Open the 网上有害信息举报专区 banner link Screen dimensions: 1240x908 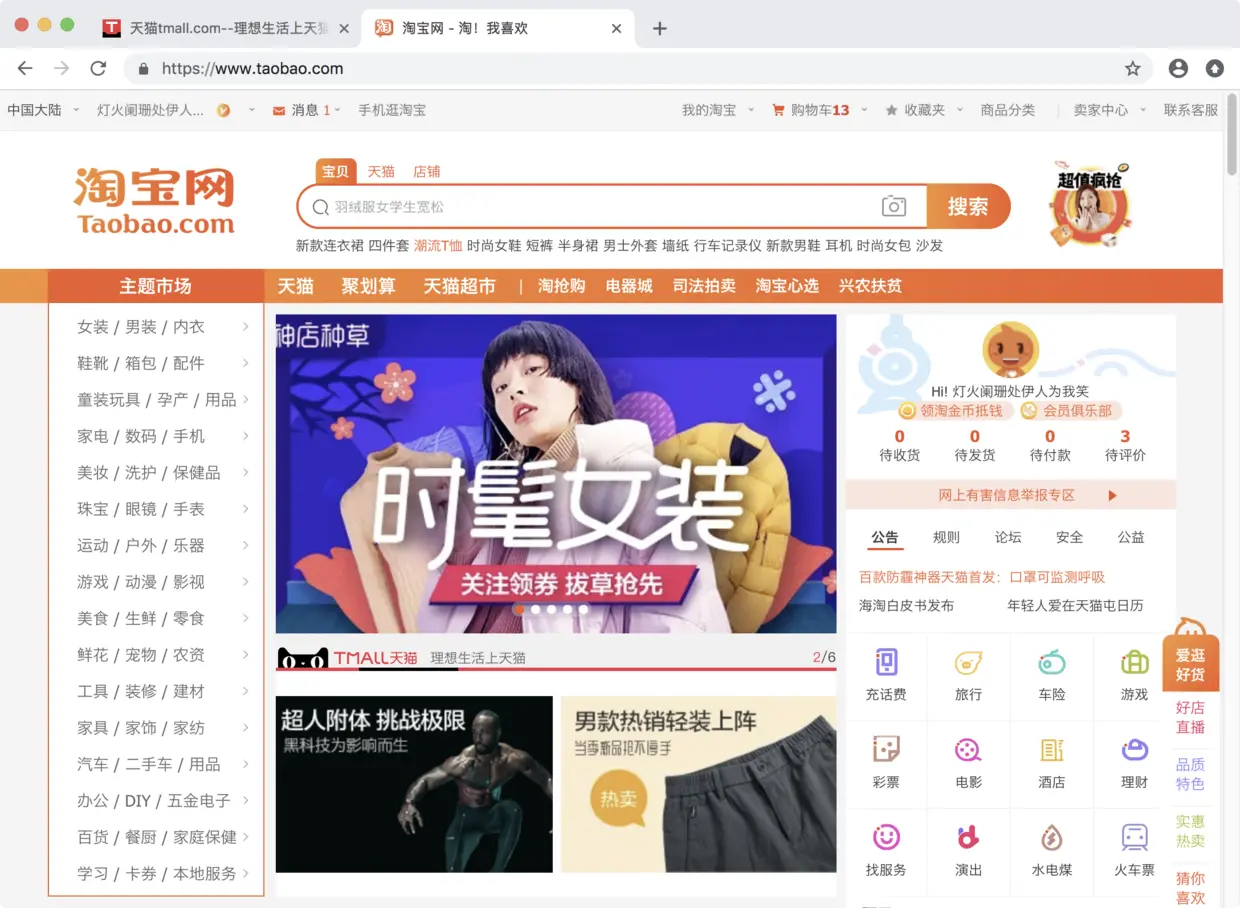coord(1011,495)
